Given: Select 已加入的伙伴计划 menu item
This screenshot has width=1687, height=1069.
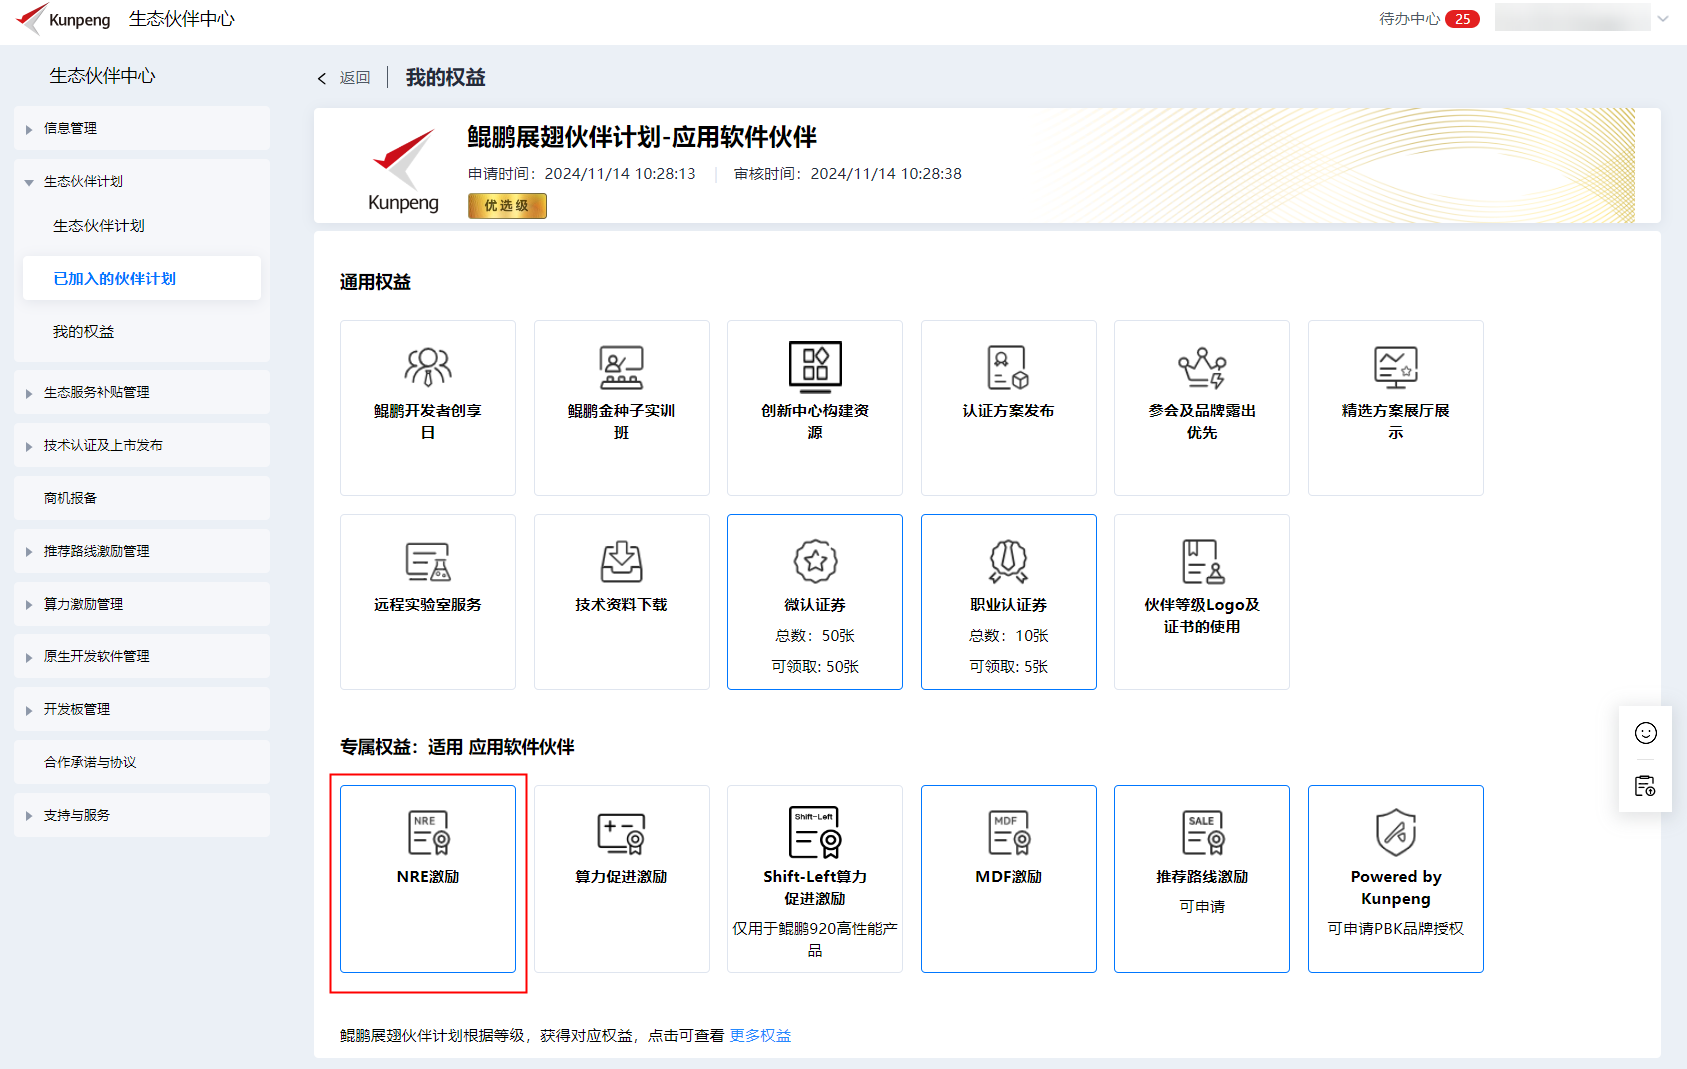Looking at the screenshot, I should coord(142,278).
